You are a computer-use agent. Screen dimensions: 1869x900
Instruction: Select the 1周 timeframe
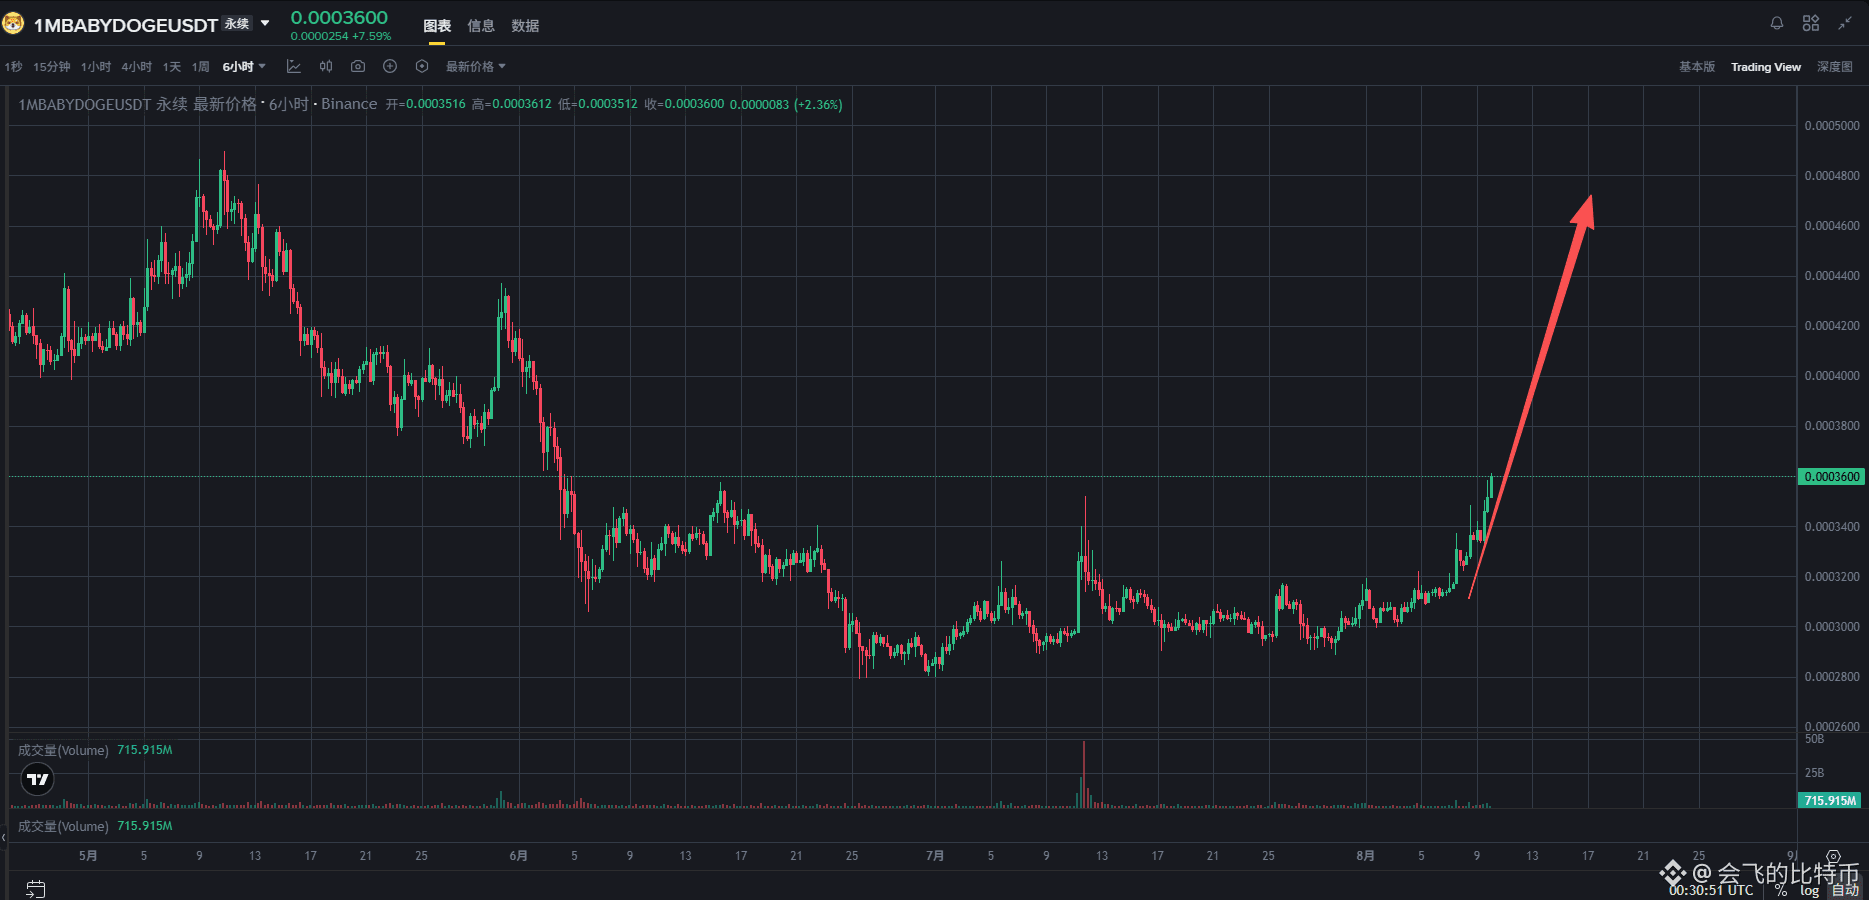pyautogui.click(x=201, y=67)
